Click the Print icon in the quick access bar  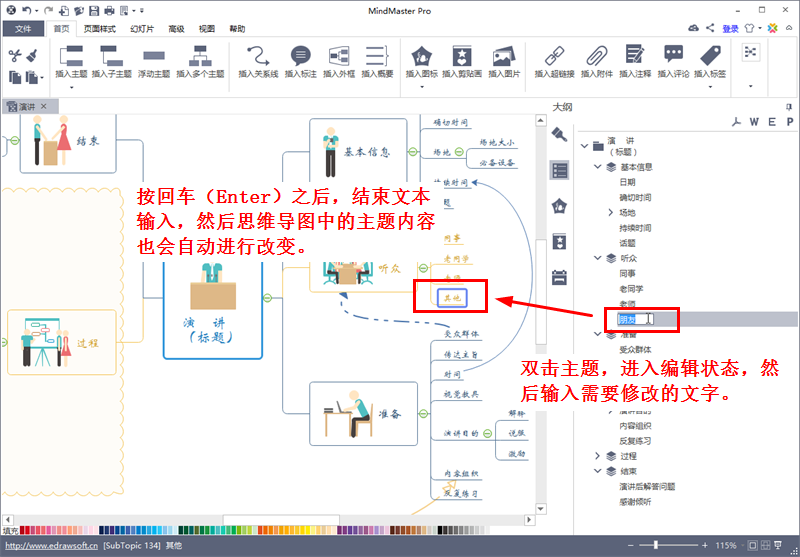point(109,10)
